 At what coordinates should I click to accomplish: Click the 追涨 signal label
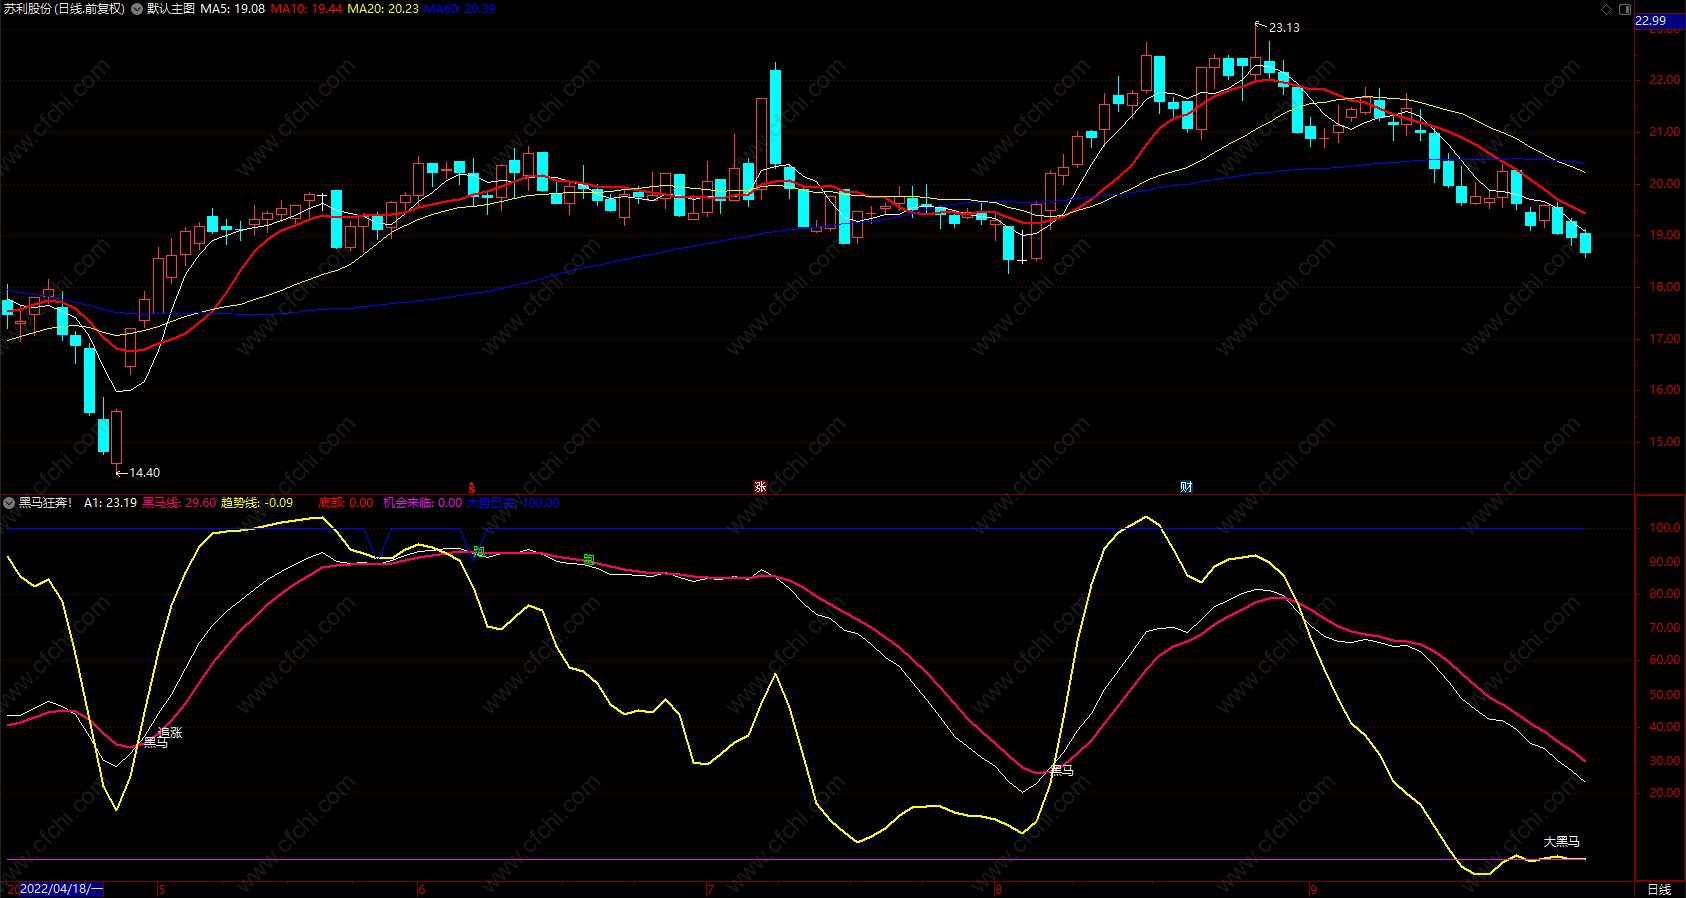(170, 733)
